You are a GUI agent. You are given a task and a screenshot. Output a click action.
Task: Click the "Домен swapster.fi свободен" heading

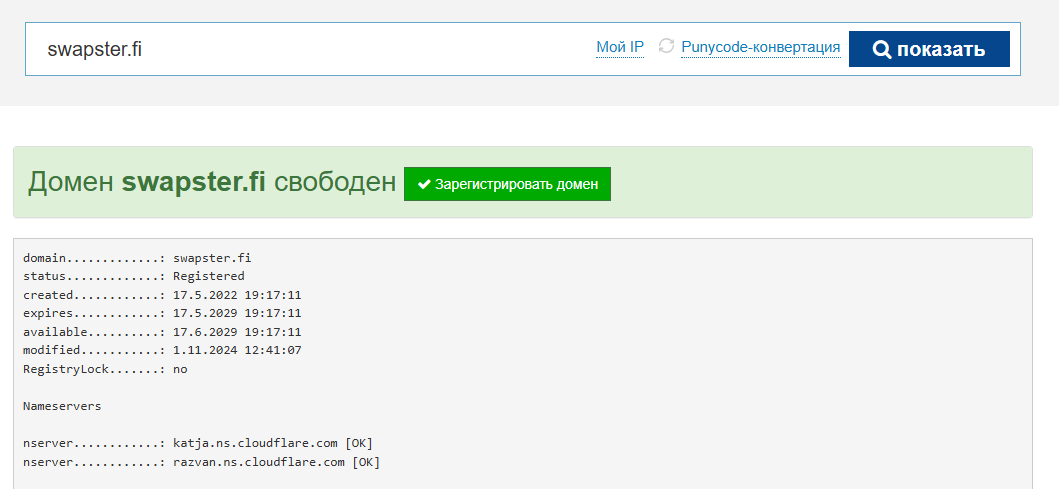211,182
